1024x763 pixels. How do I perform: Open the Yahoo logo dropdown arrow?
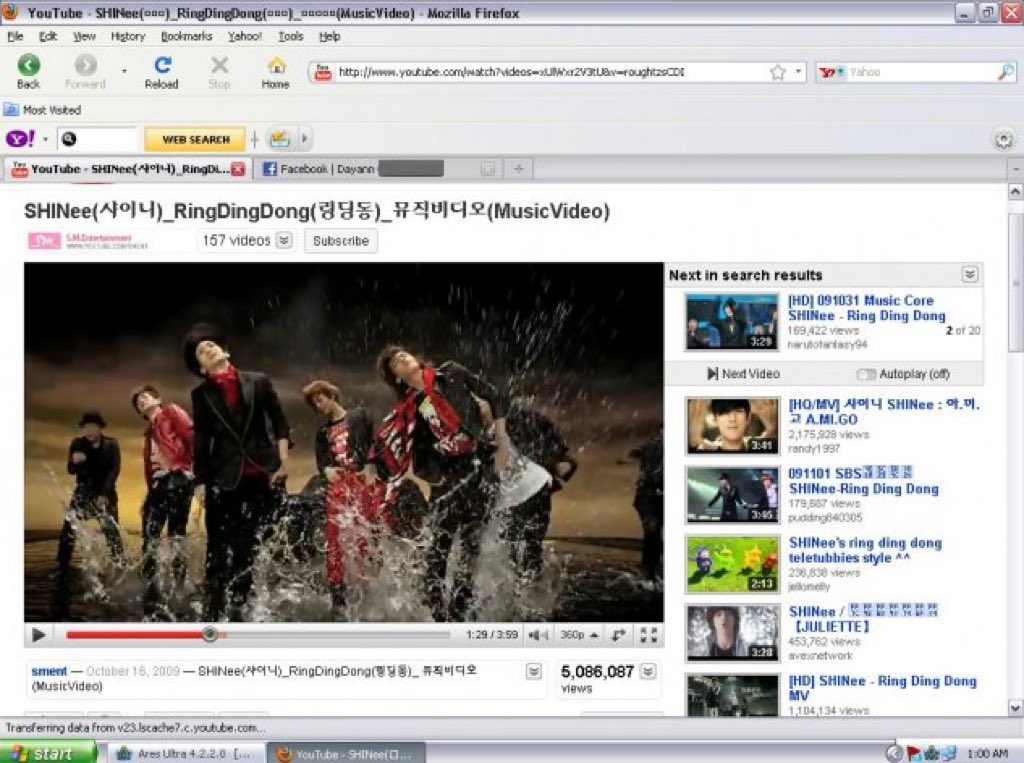(x=45, y=139)
